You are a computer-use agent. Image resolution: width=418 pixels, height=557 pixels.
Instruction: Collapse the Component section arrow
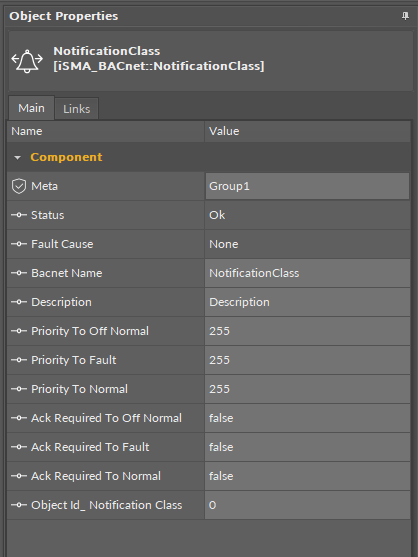pyautogui.click(x=17, y=158)
